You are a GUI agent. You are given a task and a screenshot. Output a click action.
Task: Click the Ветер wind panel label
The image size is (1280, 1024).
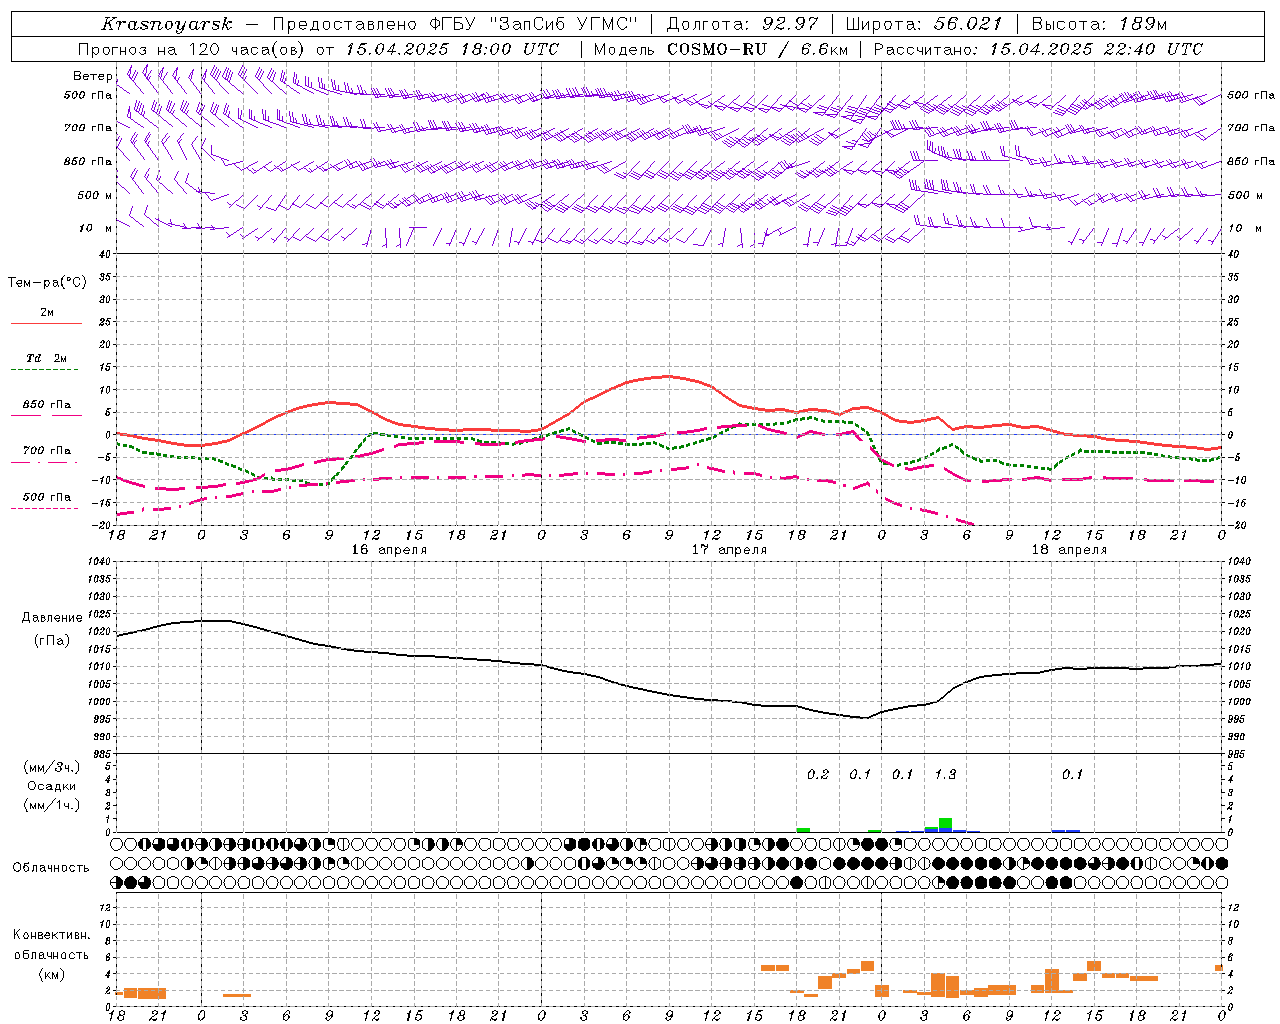point(93,76)
